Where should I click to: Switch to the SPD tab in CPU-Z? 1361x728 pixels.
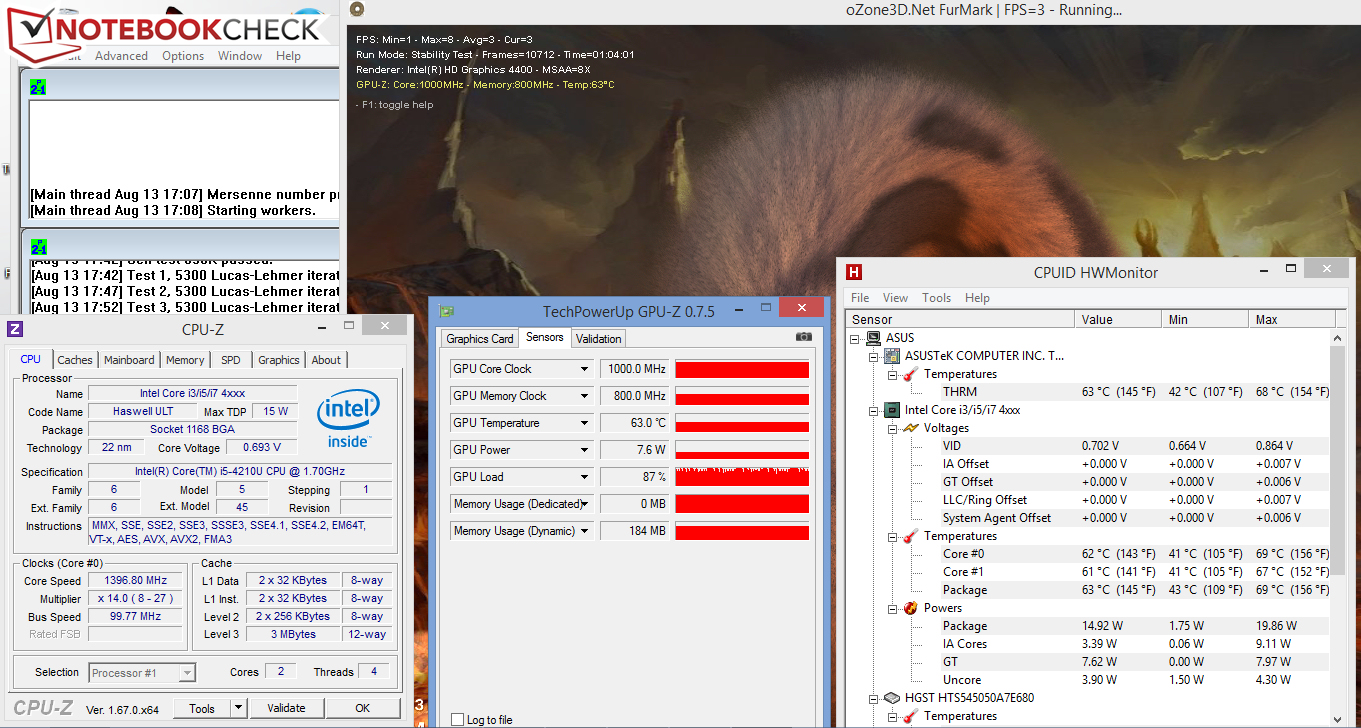(231, 360)
